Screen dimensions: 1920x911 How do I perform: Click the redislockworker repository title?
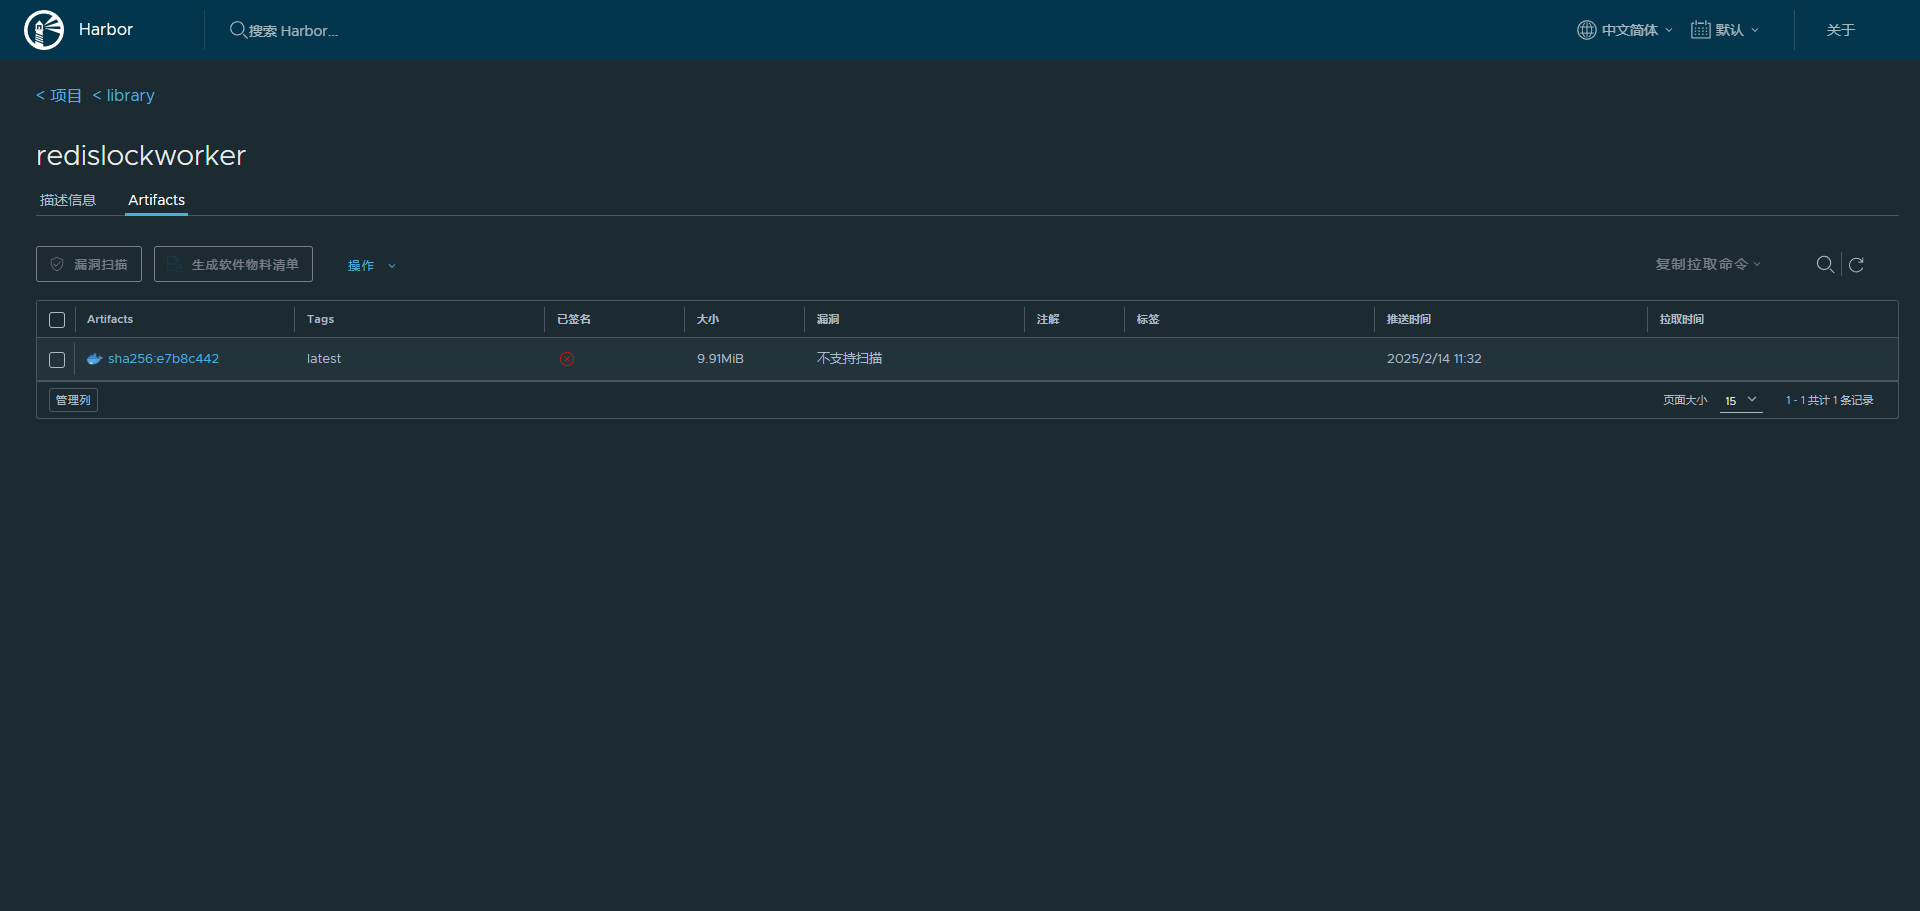(x=141, y=155)
